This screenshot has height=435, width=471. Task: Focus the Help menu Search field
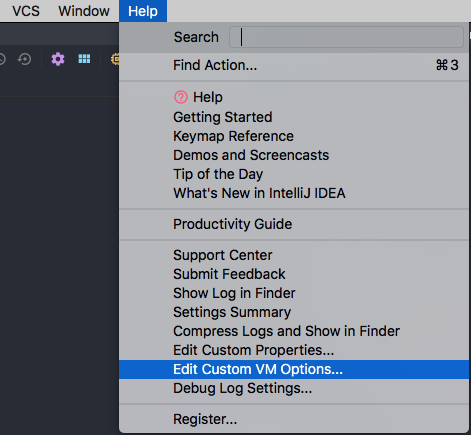click(x=346, y=37)
